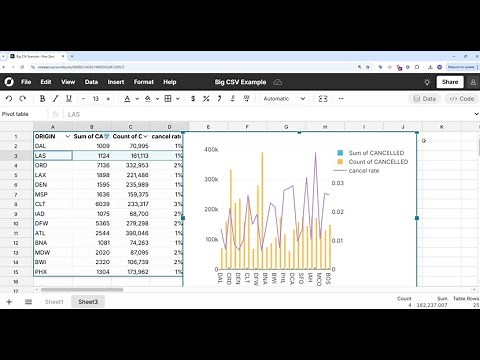Expand the formula bar chevron

[476, 114]
